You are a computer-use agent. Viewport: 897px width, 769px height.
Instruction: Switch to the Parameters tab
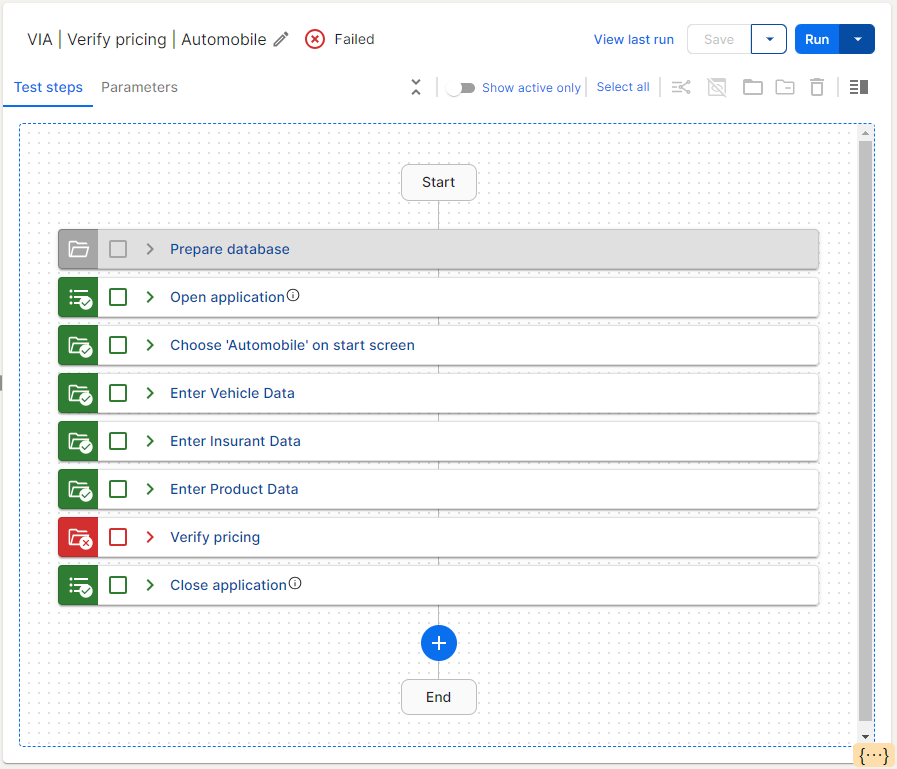click(x=139, y=87)
